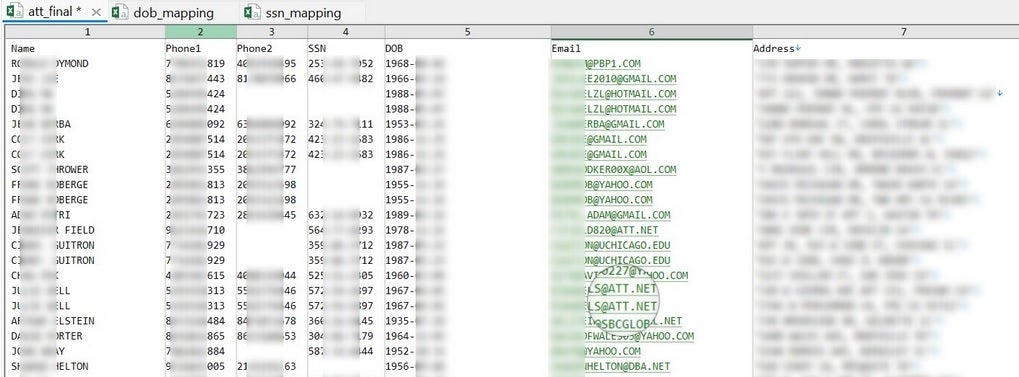The width and height of the screenshot is (1019, 377).
Task: Click the ssn_mapping tab file icon
Action: (252, 12)
